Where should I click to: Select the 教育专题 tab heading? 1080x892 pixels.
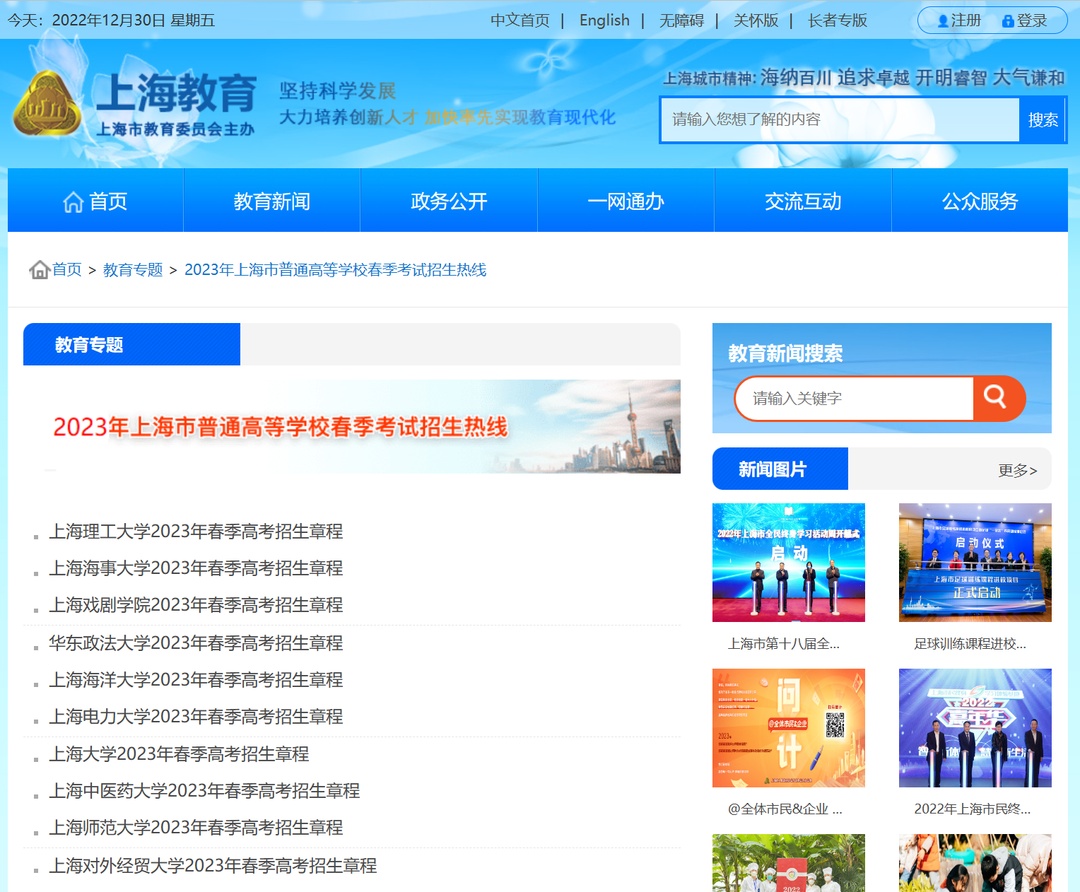[132, 344]
